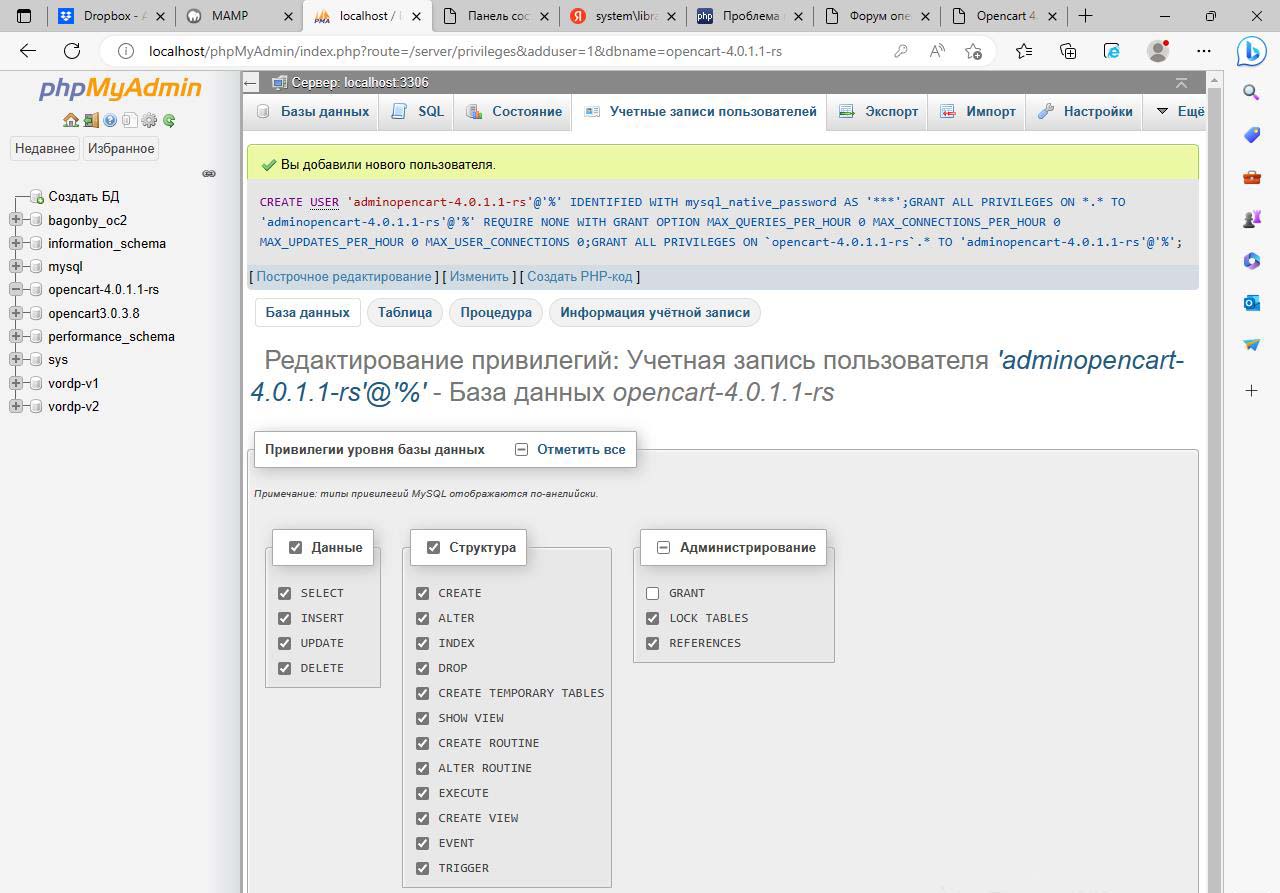This screenshot has height=893, width=1280.
Task: Collapse the opencart-4.0.1.1-rs database node
Action: tap(16, 289)
